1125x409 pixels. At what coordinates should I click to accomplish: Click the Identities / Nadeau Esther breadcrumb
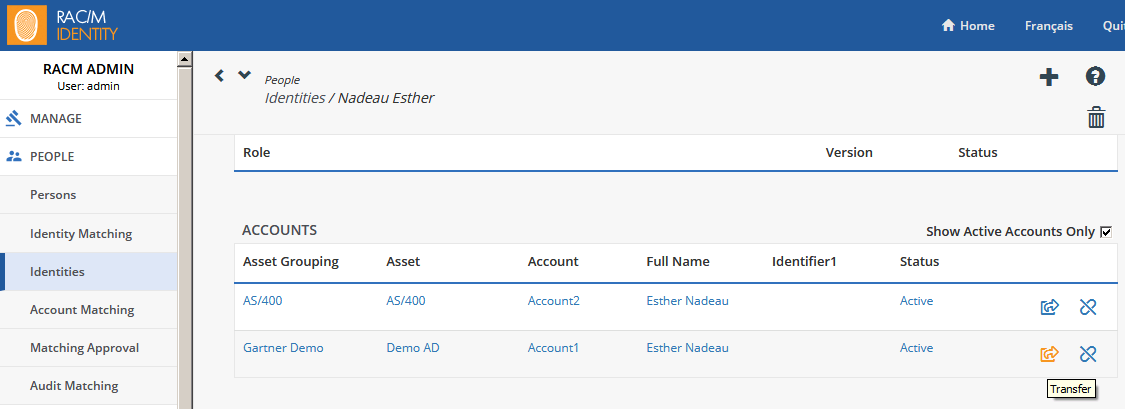[349, 98]
